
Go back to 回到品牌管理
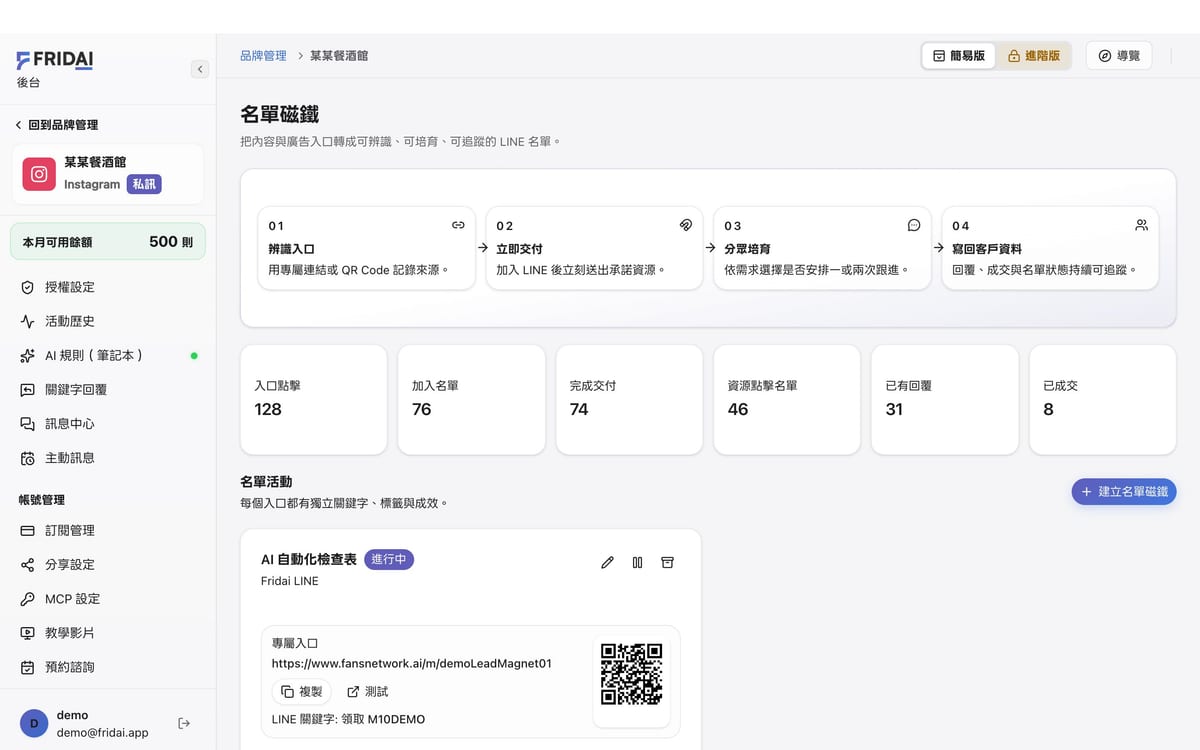click(57, 125)
